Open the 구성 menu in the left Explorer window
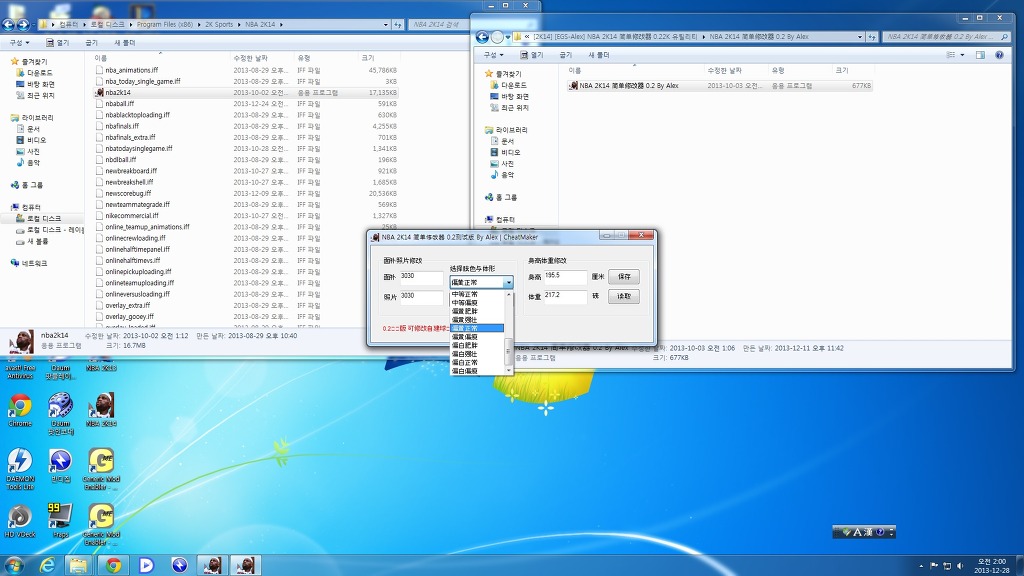This screenshot has width=1024, height=576. (x=19, y=43)
